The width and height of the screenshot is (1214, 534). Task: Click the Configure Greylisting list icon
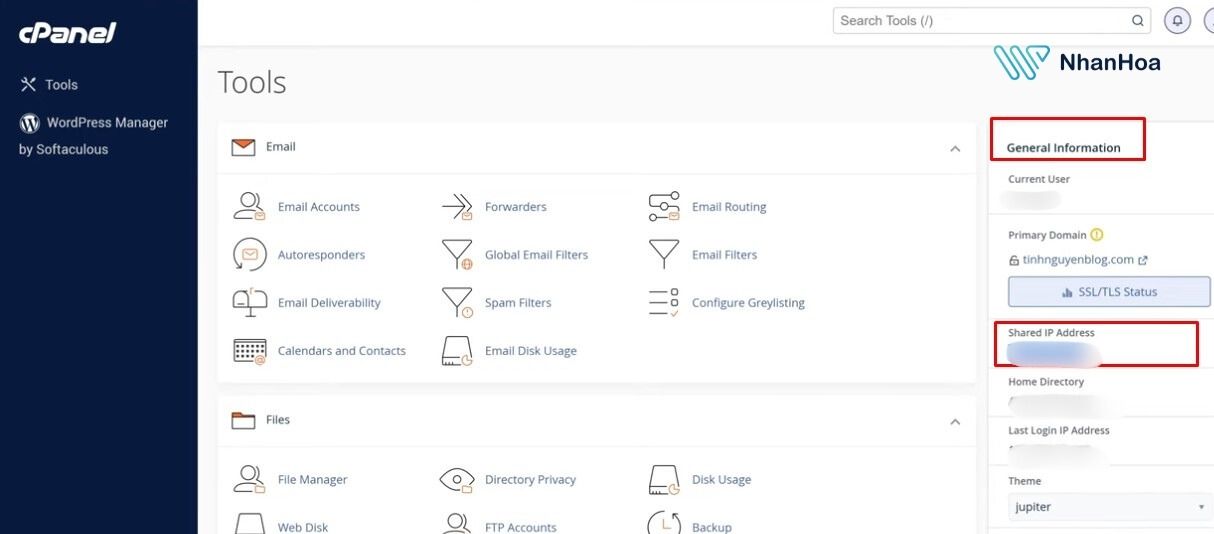pyautogui.click(x=664, y=302)
